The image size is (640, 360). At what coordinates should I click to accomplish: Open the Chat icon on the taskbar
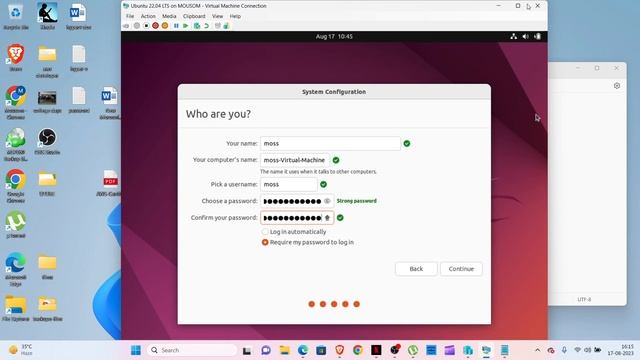point(266,350)
